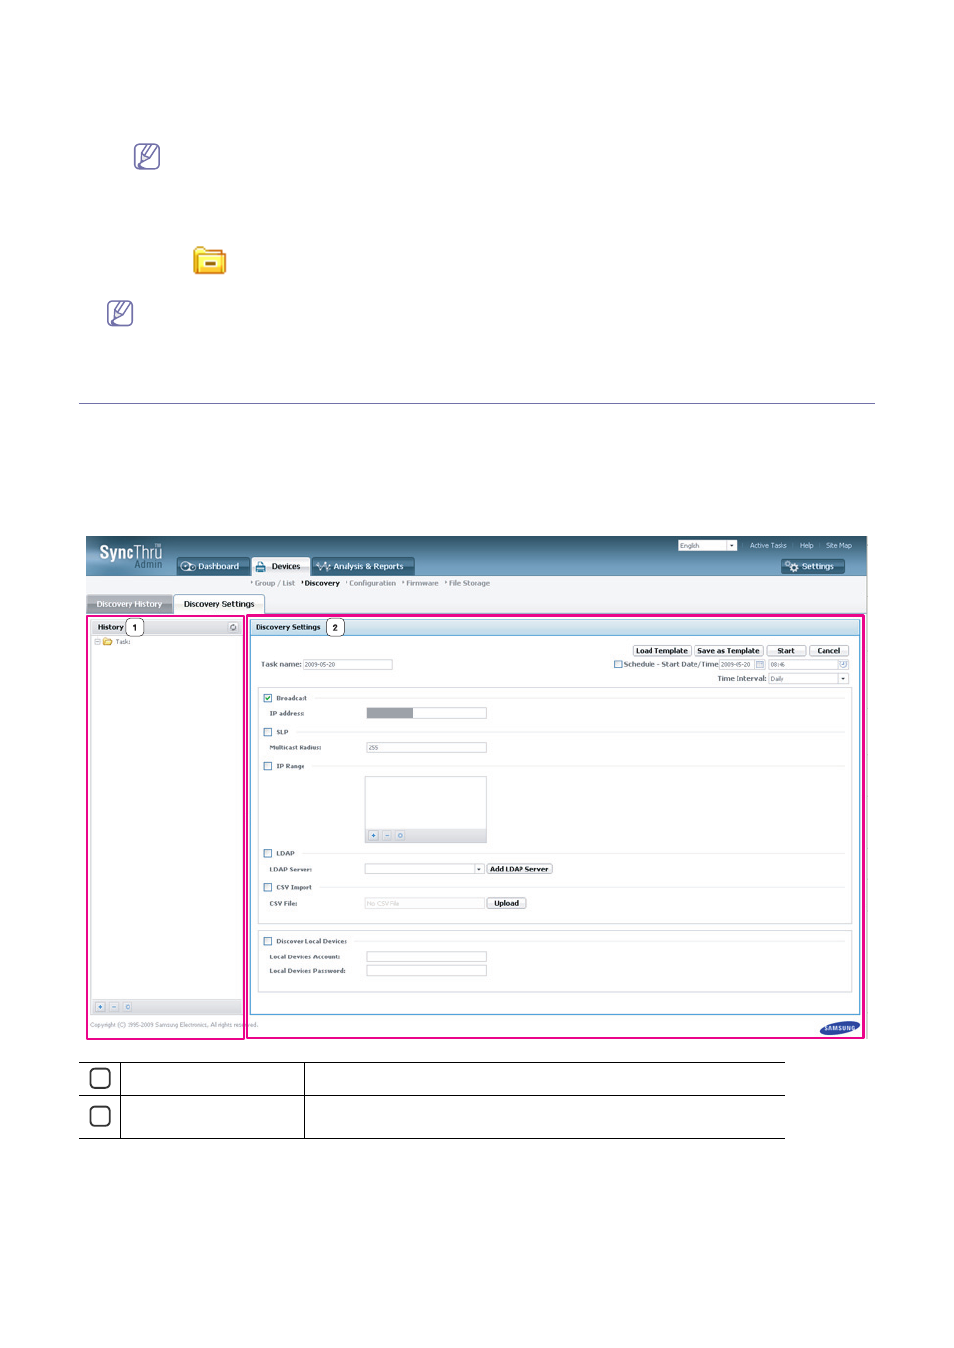
Task: Add a new task in History panel
Action: pyautogui.click(x=100, y=1007)
